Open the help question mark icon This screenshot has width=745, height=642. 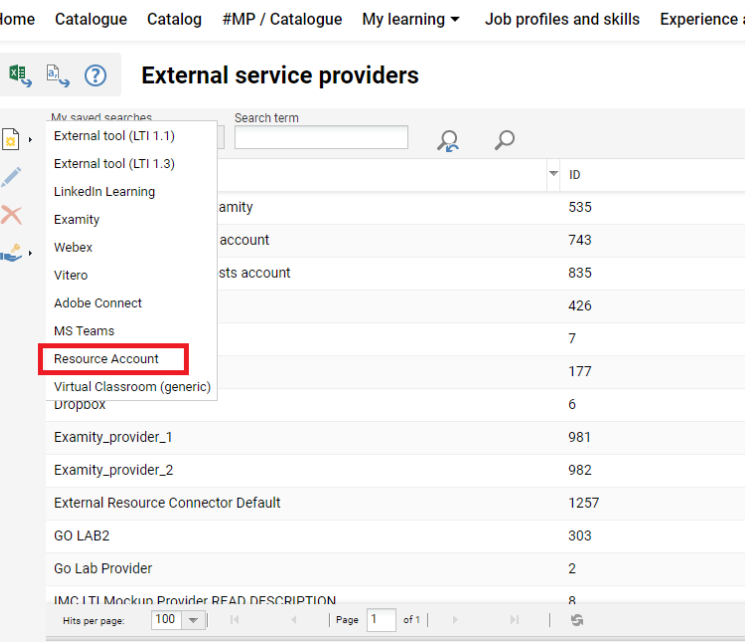96,75
